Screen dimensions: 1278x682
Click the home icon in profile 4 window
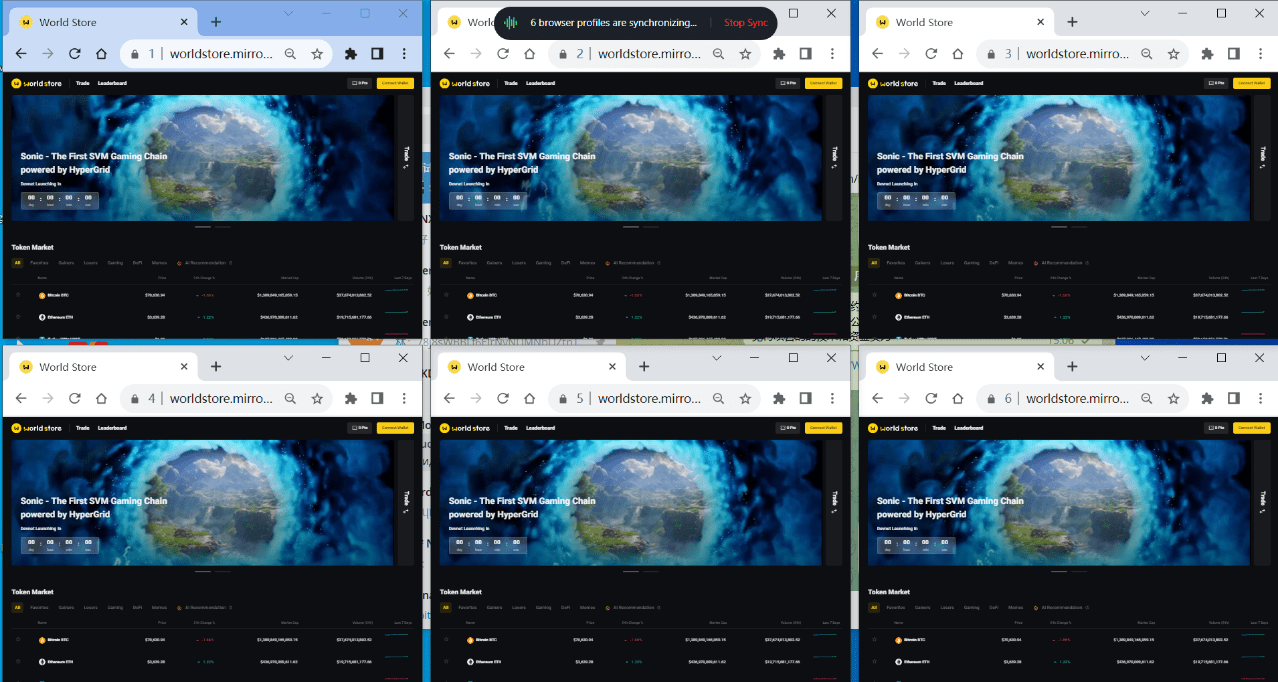101,398
